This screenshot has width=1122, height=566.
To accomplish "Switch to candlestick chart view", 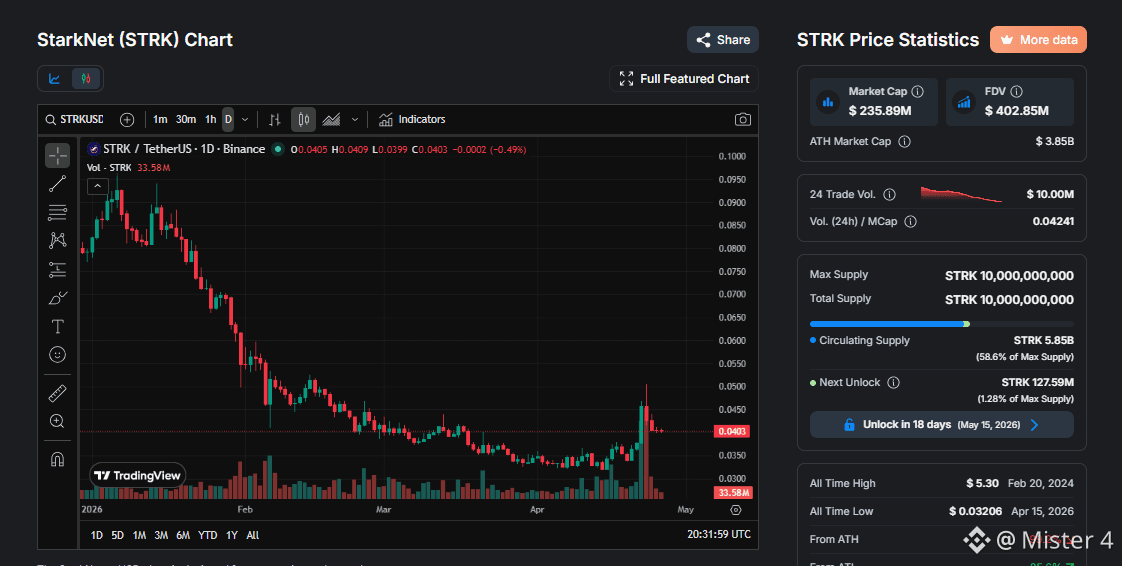I will click(86, 79).
